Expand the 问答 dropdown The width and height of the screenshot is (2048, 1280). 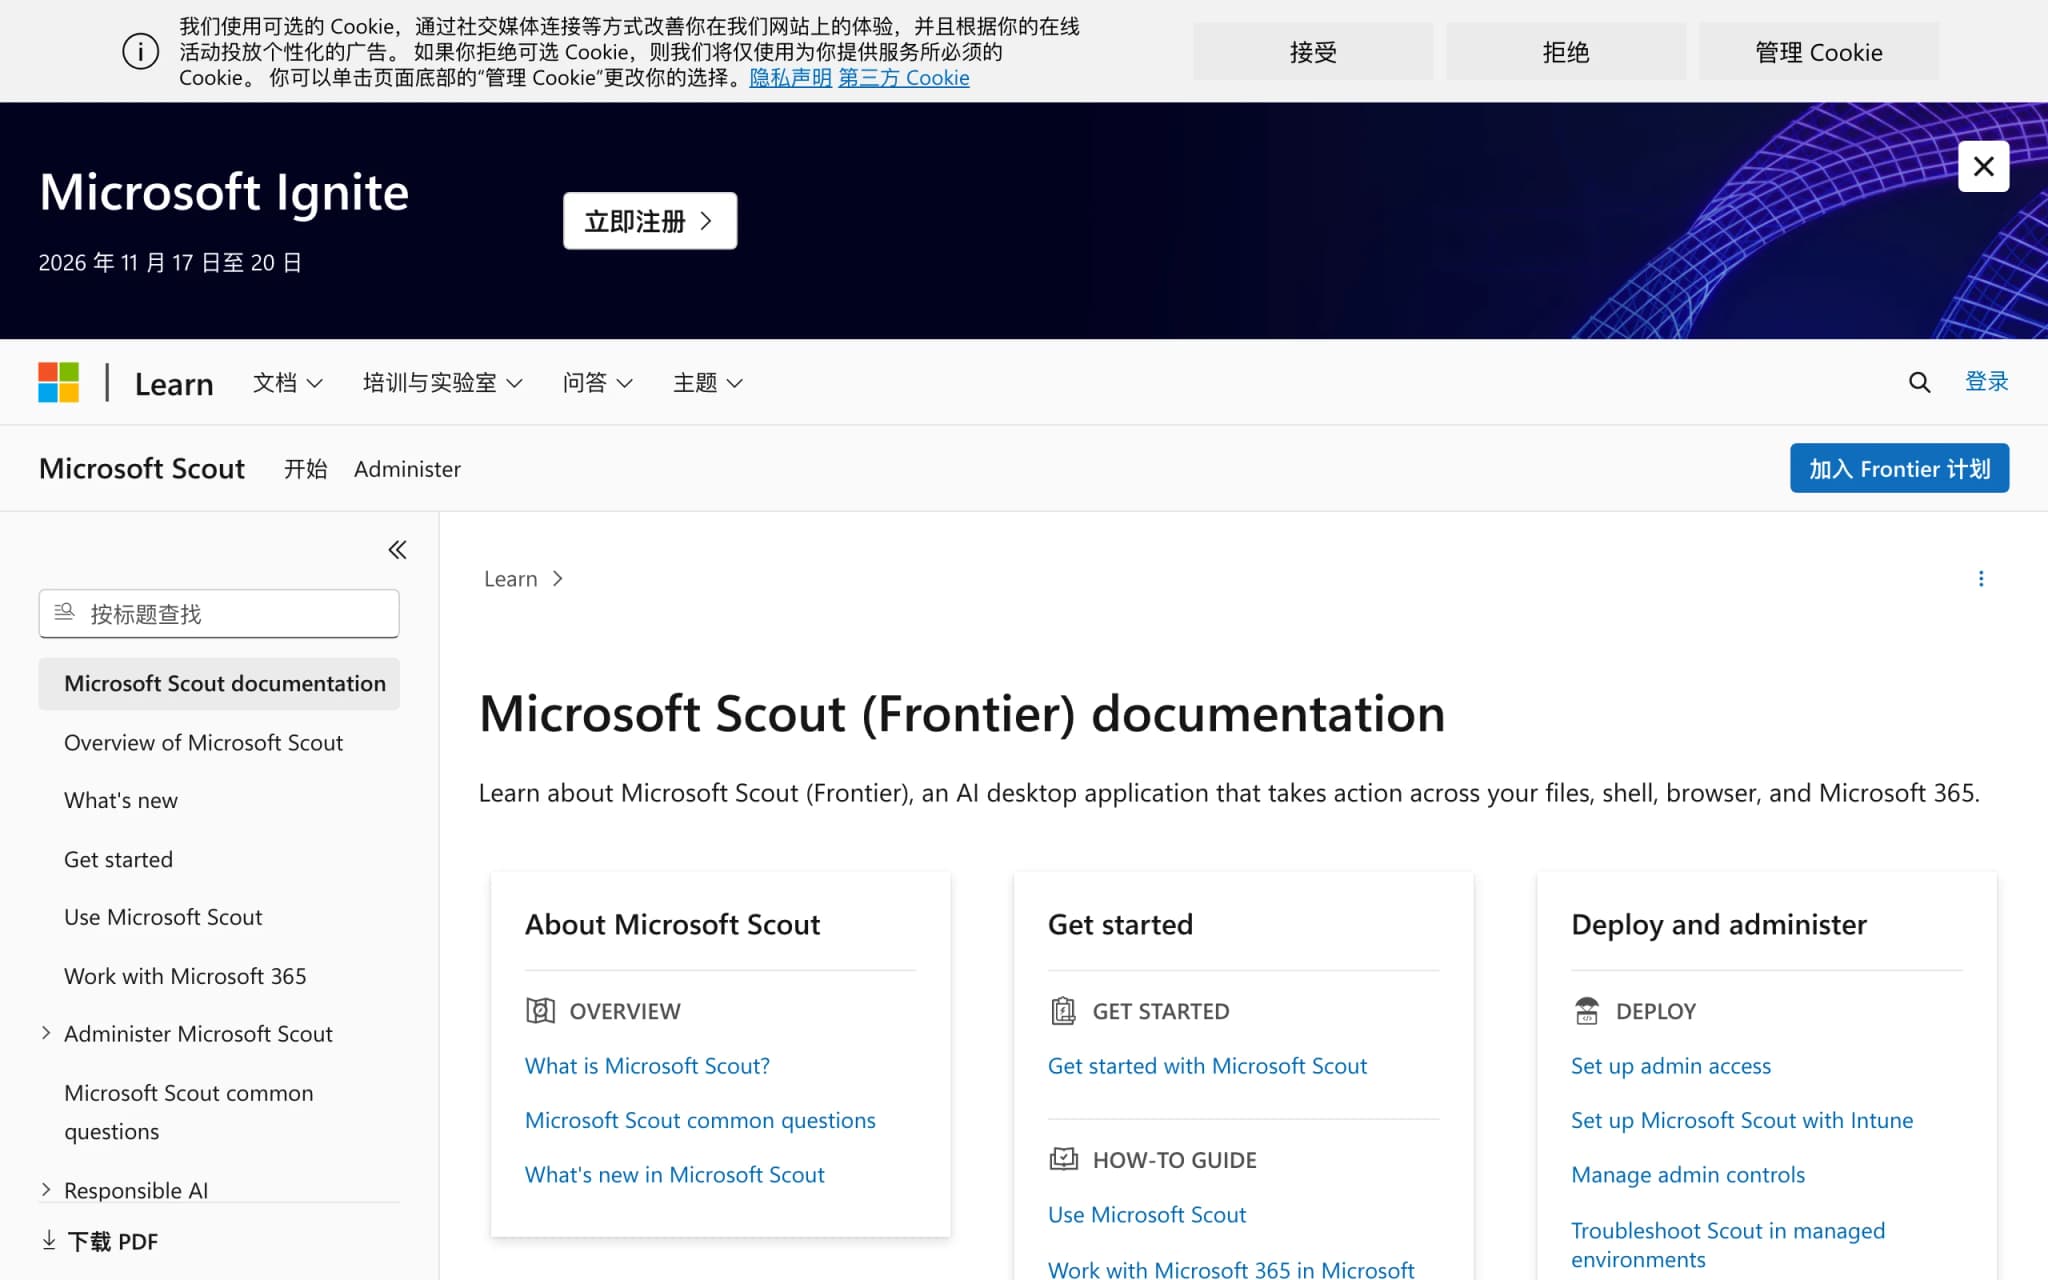click(597, 383)
